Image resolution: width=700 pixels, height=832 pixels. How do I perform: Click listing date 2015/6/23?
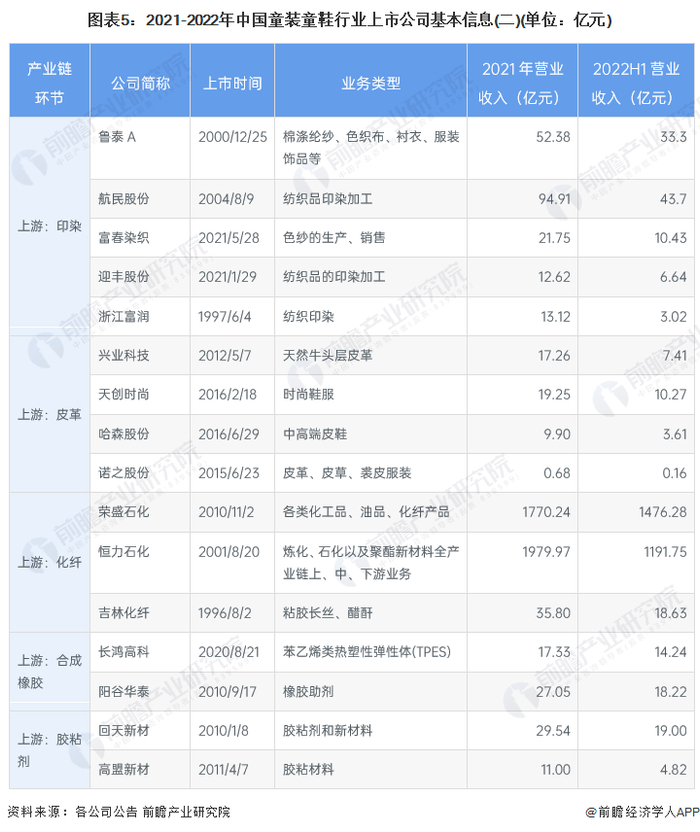(x=229, y=473)
